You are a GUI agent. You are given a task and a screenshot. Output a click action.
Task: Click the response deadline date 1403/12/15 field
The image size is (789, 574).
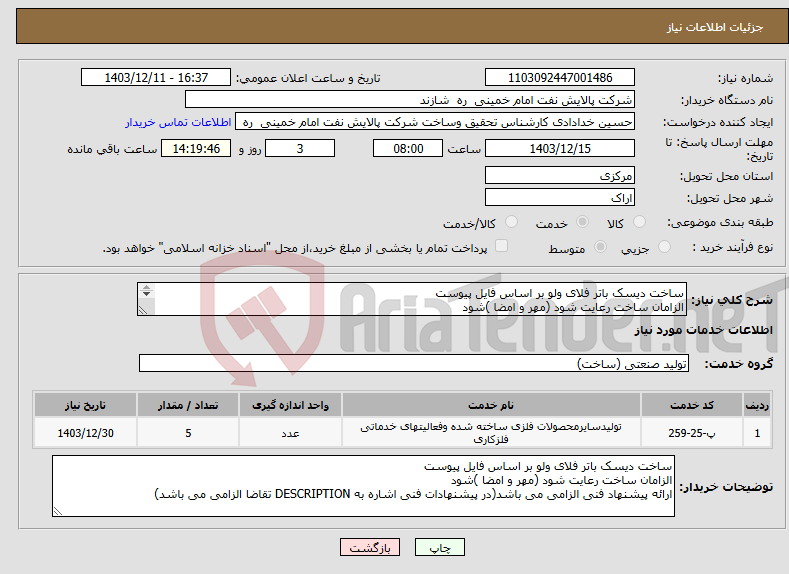point(560,148)
